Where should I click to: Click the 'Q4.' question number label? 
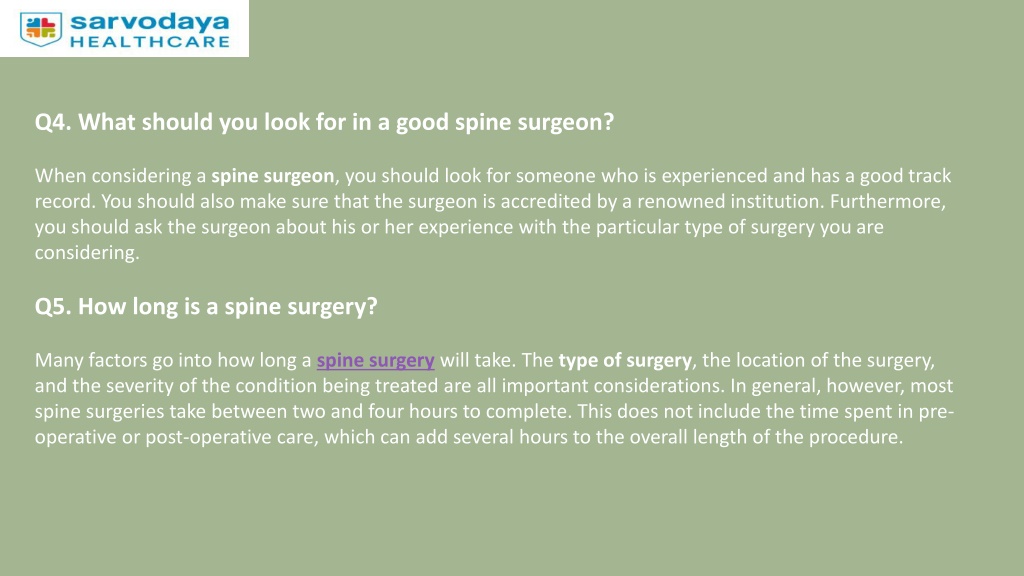(54, 122)
